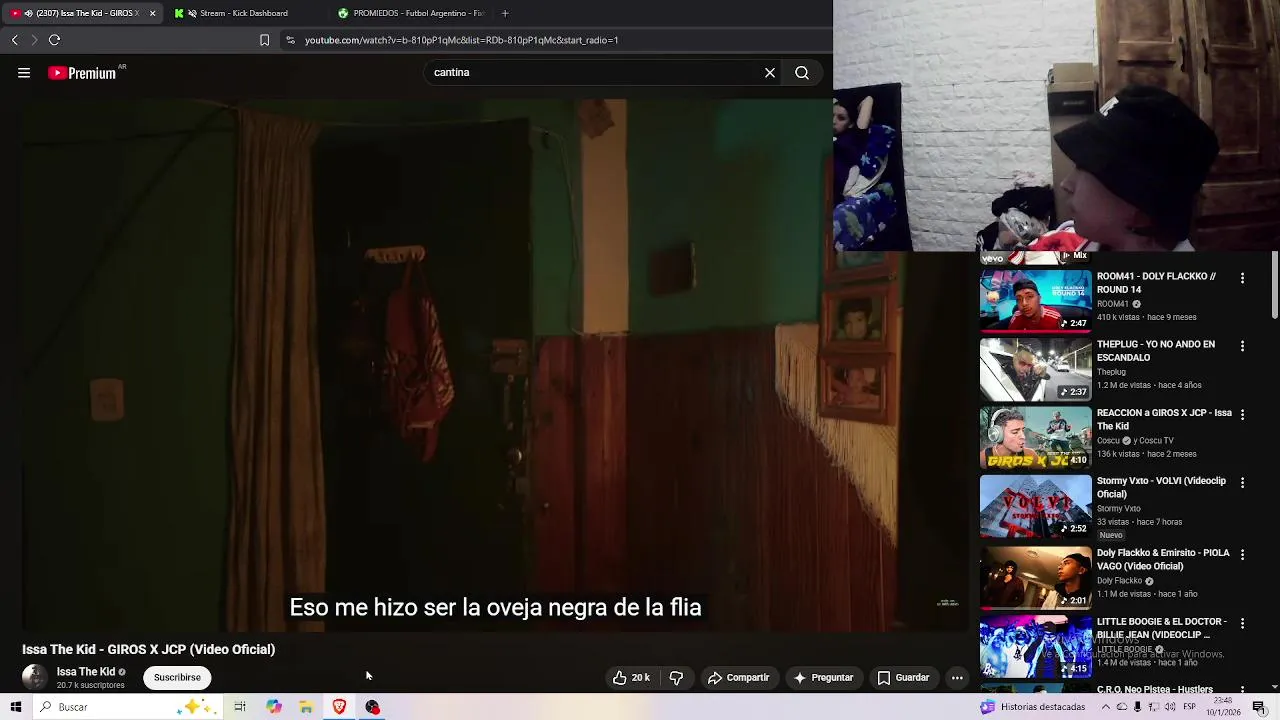Open the notification center icon

pos(1259,707)
